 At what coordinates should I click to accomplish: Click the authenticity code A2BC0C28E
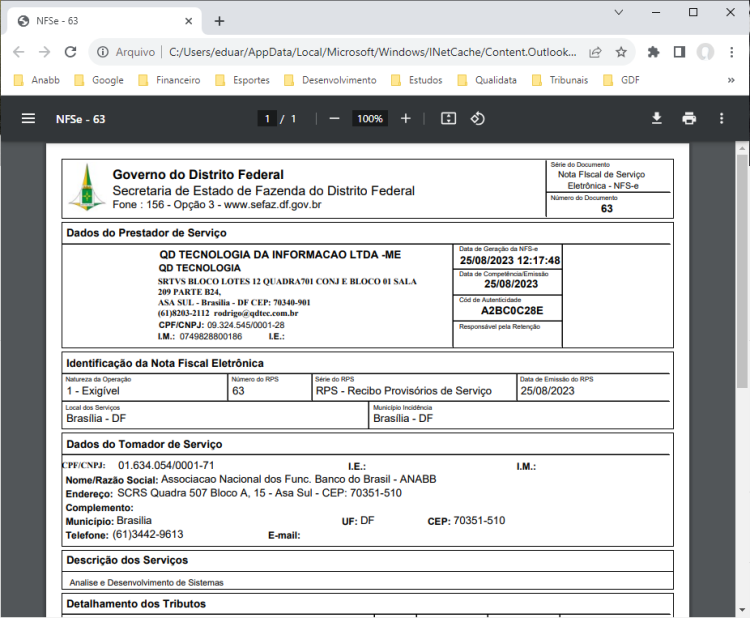coord(512,310)
